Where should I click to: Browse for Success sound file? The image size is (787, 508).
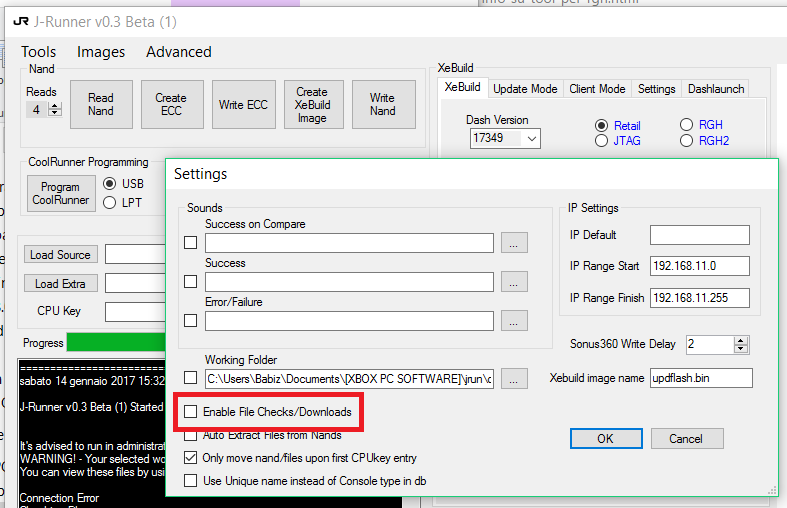coord(514,282)
